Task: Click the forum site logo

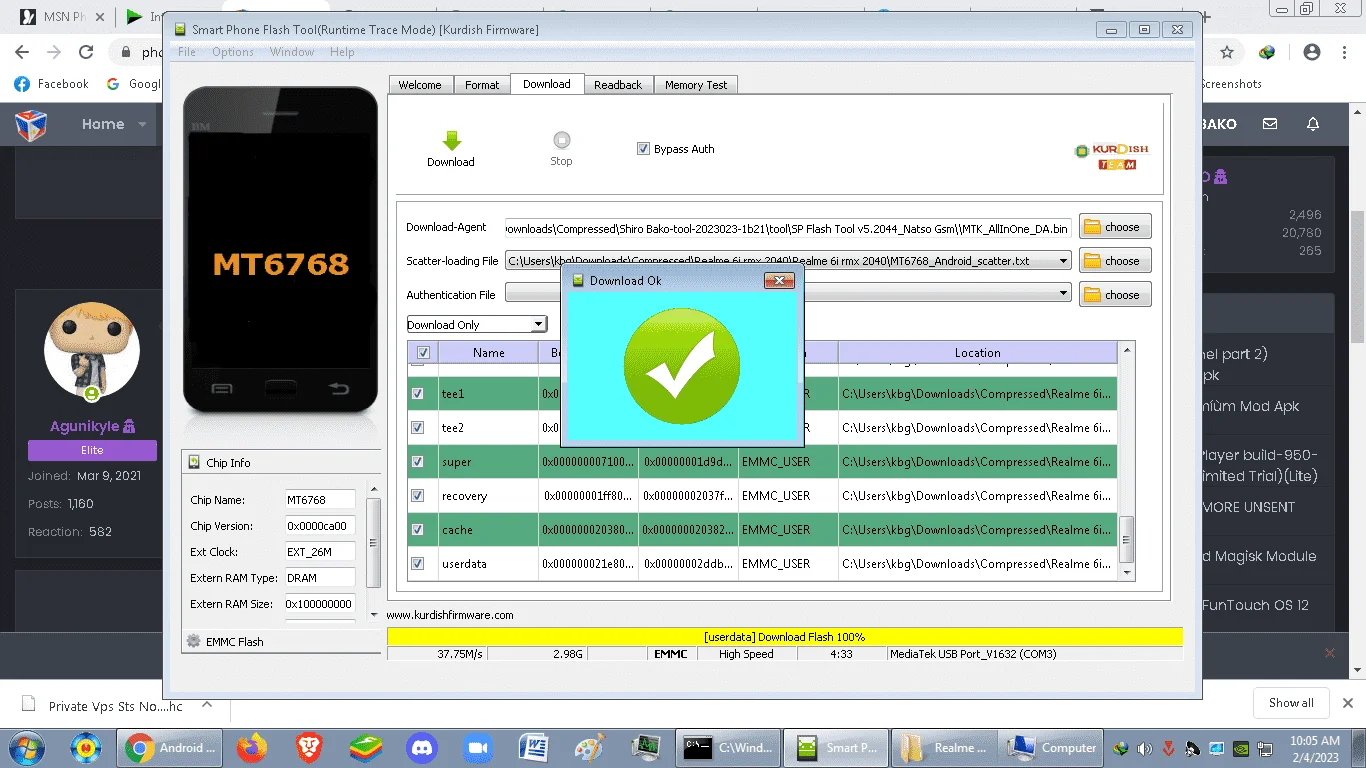Action: pos(31,125)
